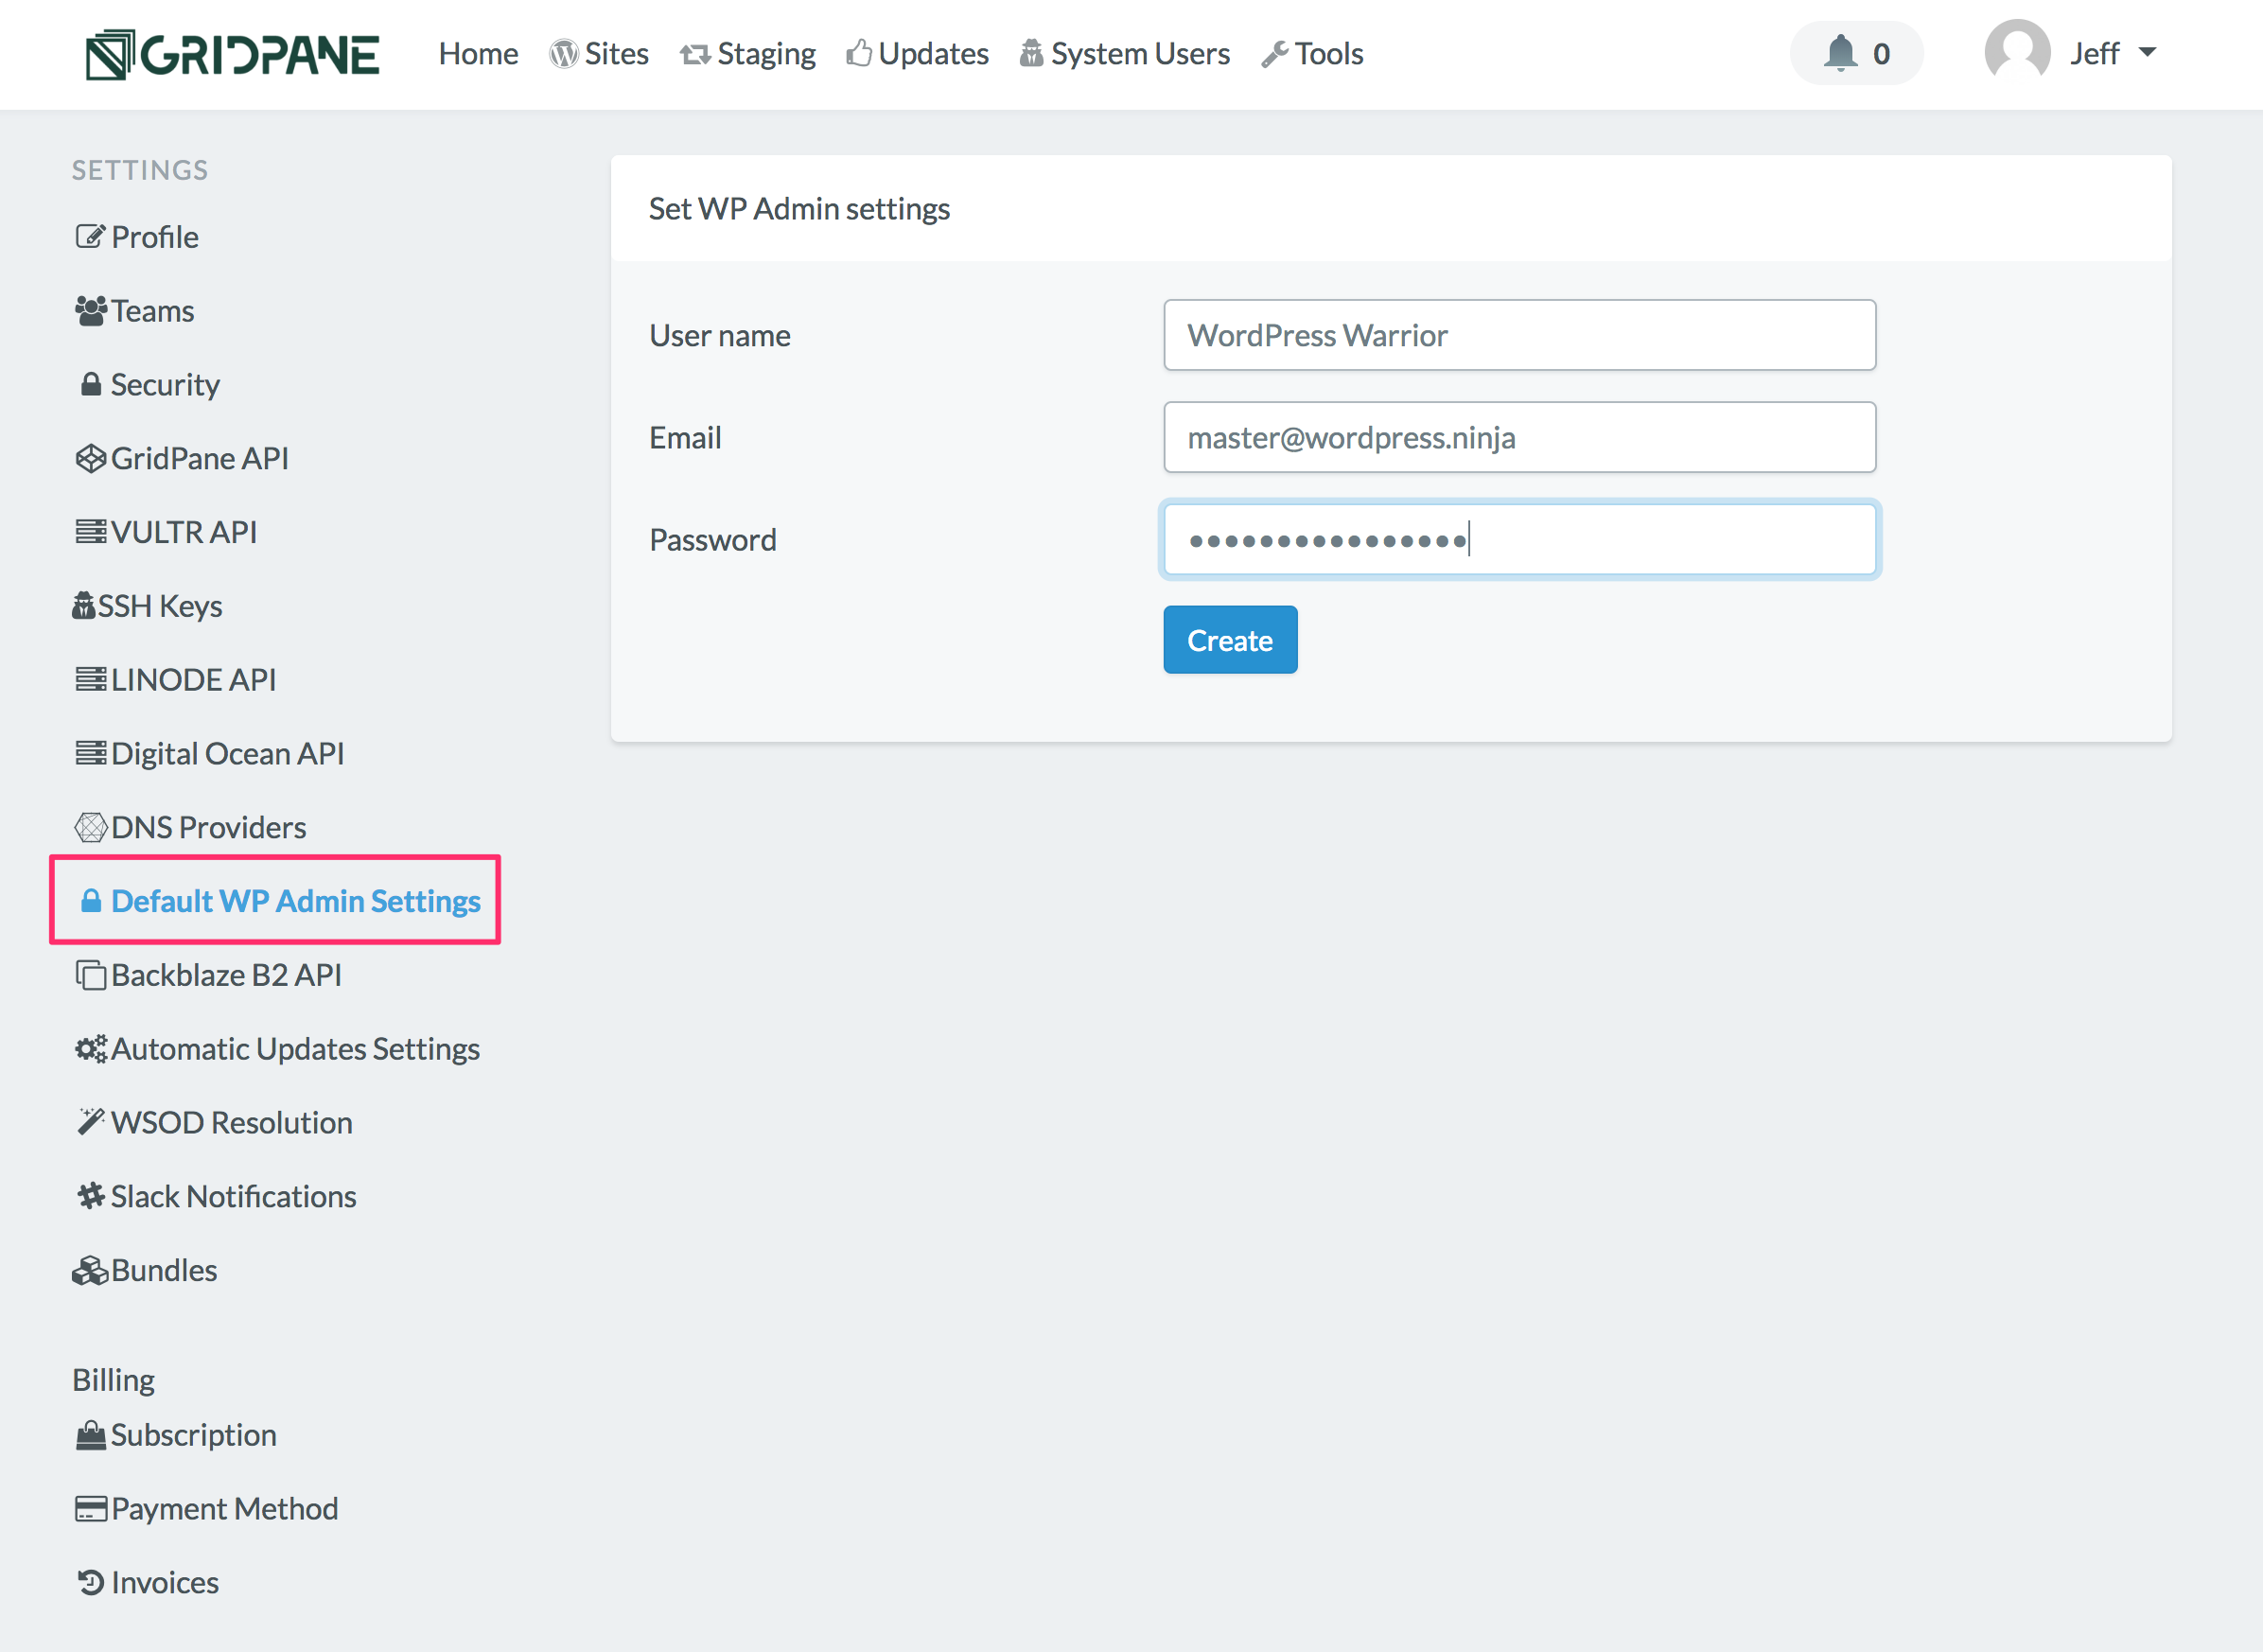Open the Automatic Updates Settings link
2263x1652 pixels.
(296, 1049)
